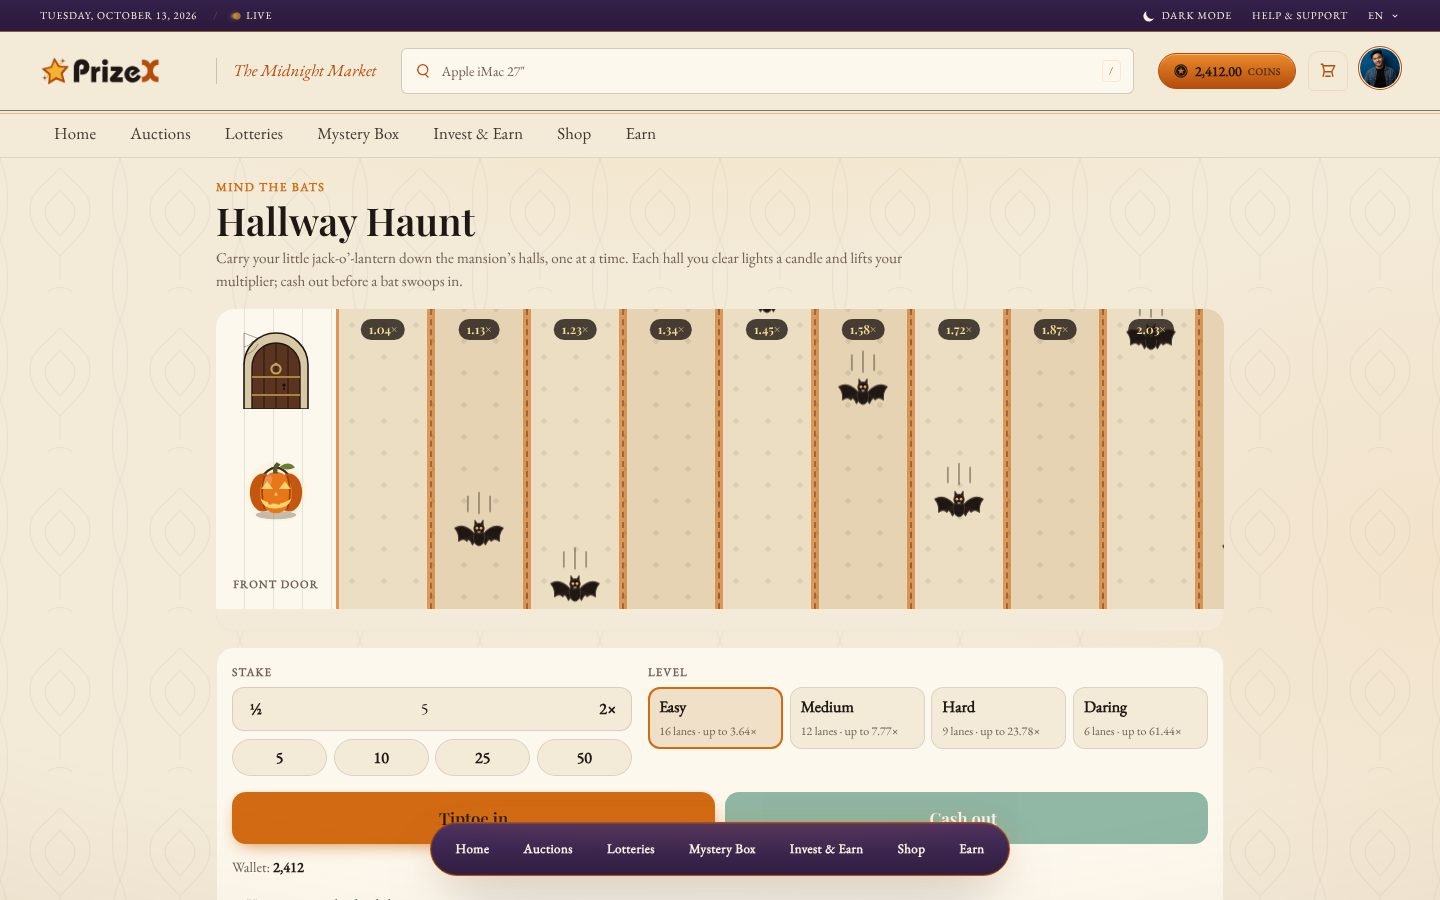Open Help & Support

pyautogui.click(x=1299, y=16)
